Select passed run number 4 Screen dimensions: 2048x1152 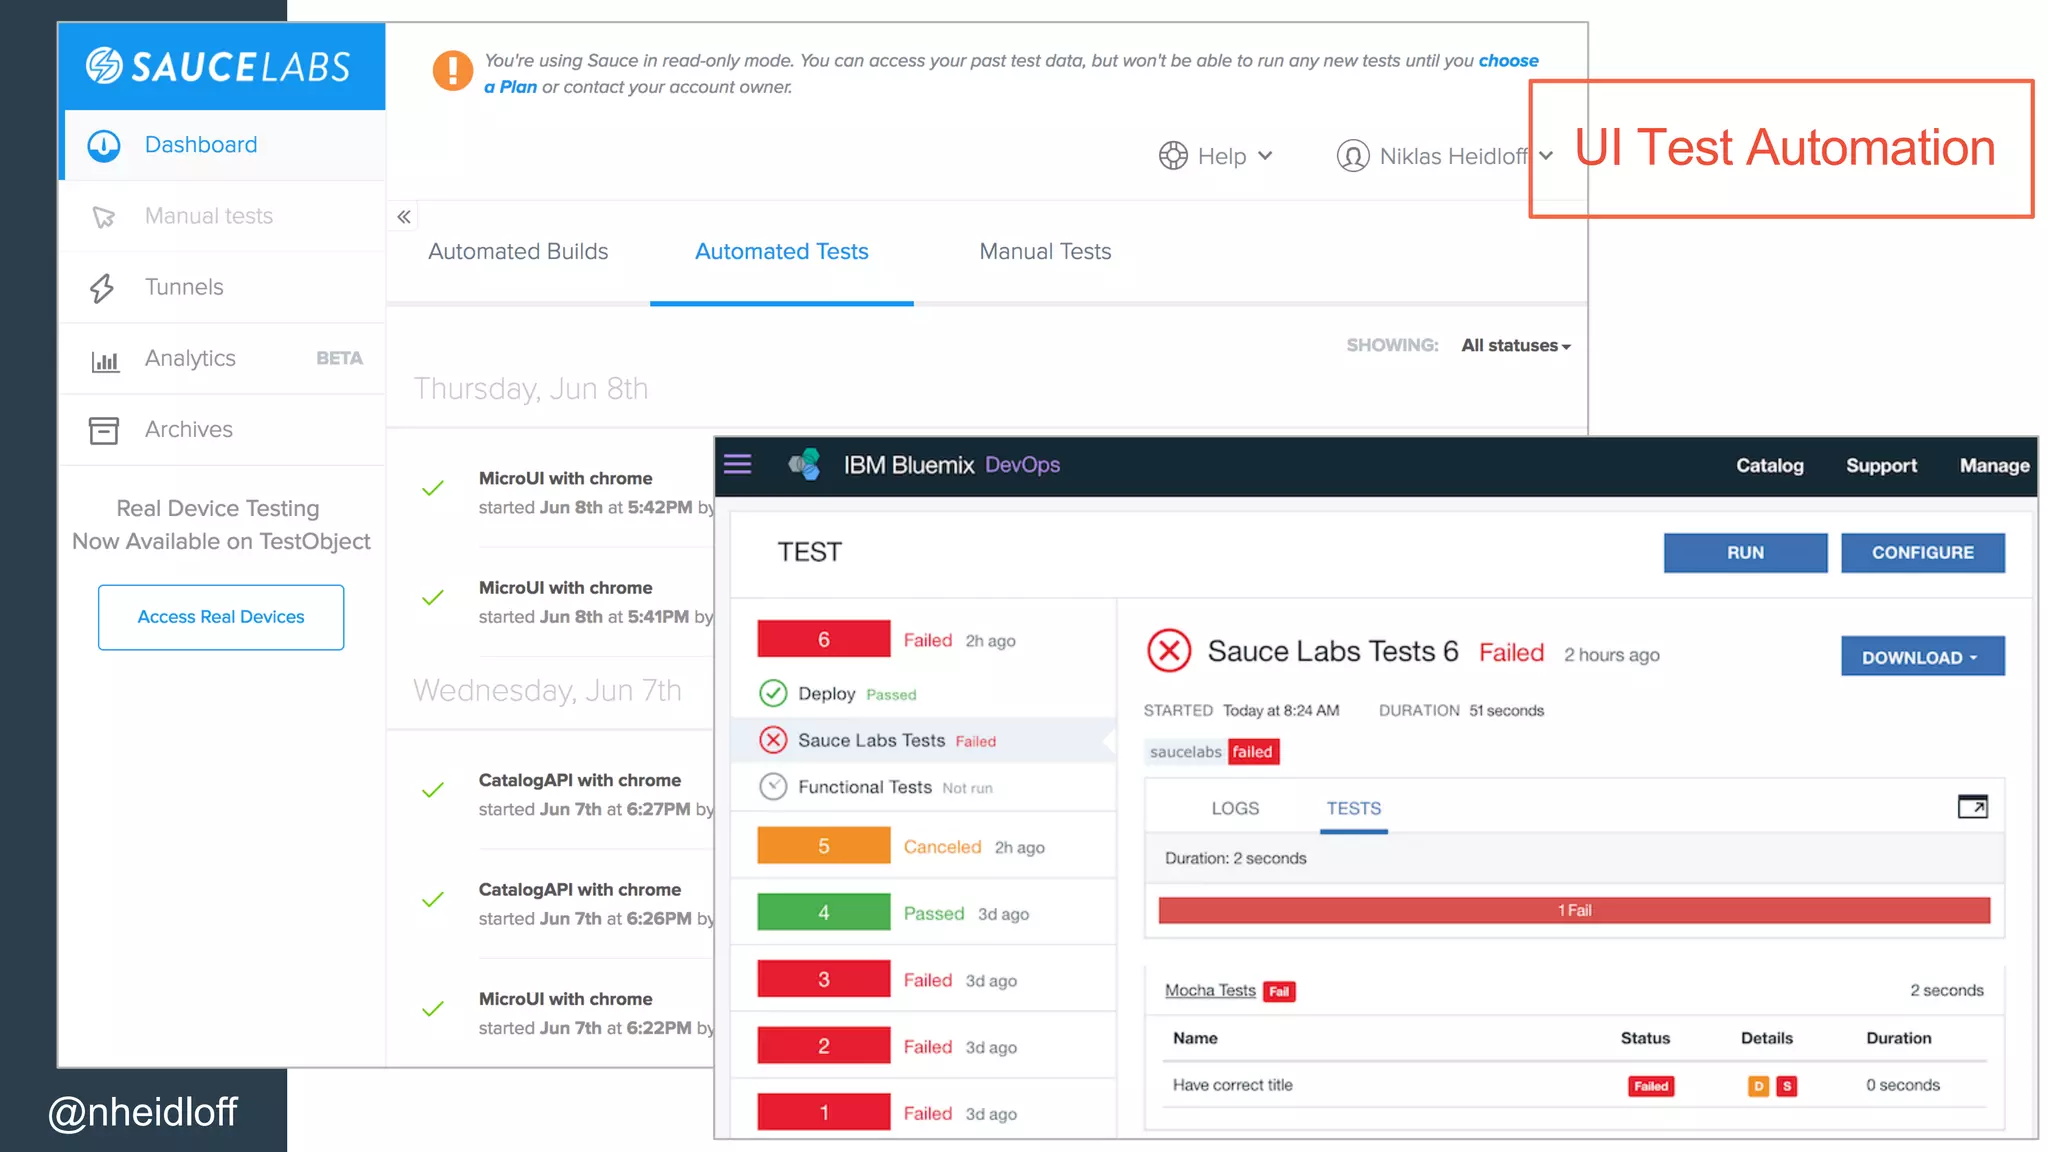coord(823,912)
